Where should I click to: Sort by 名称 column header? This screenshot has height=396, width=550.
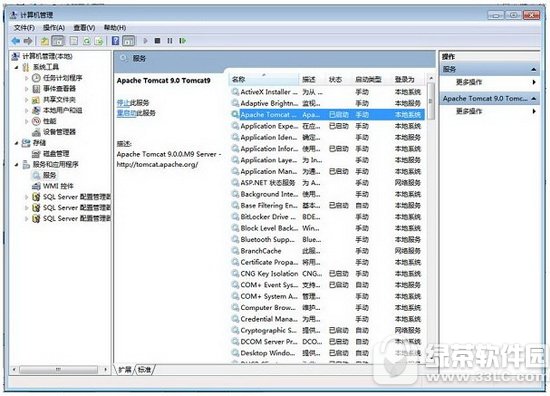pyautogui.click(x=264, y=80)
